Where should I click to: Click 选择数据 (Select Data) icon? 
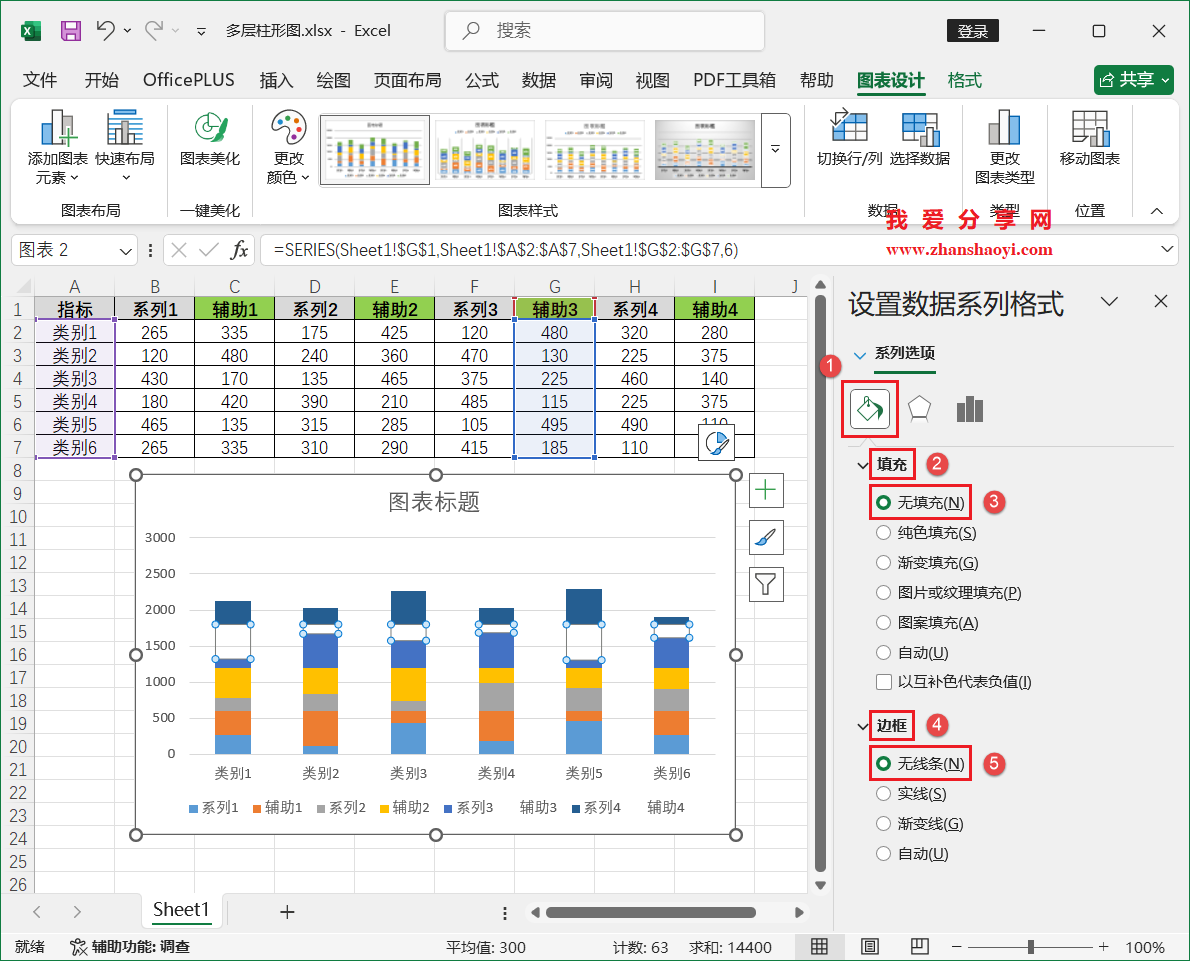(920, 139)
